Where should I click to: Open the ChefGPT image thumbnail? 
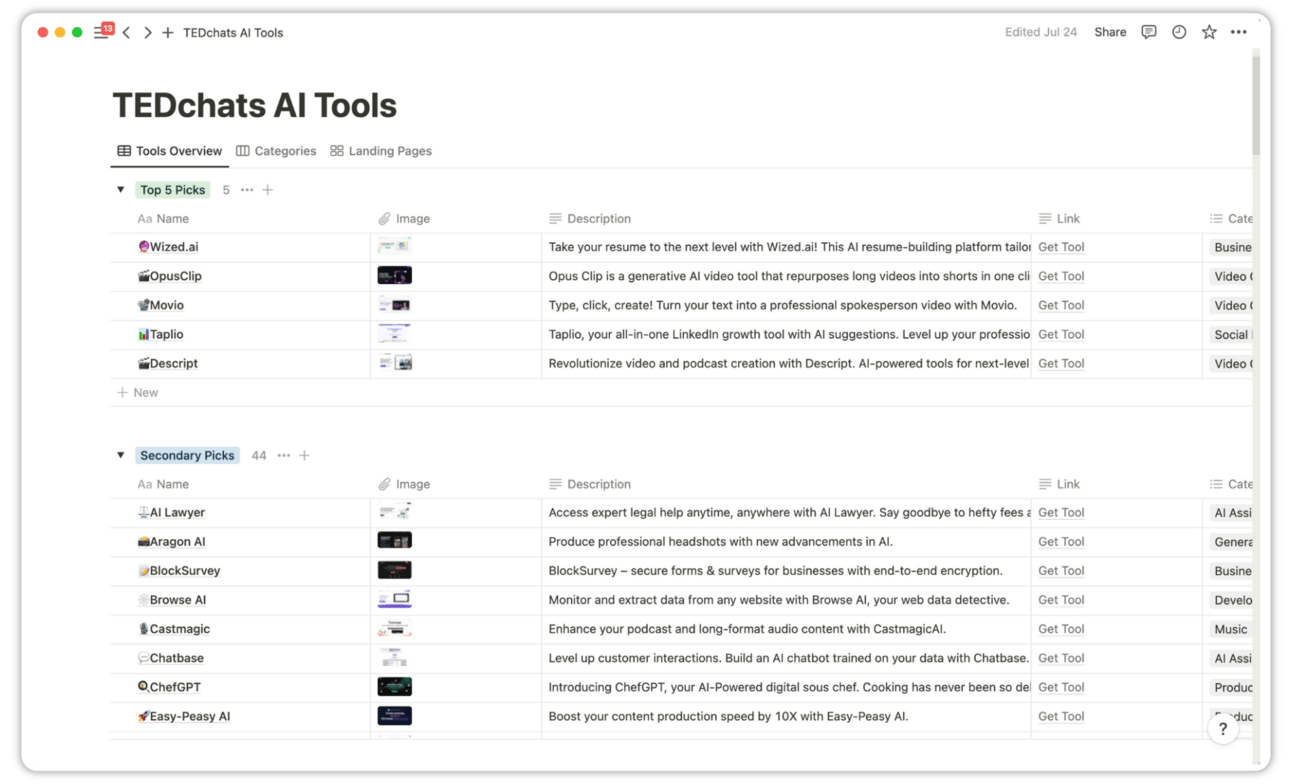[395, 687]
